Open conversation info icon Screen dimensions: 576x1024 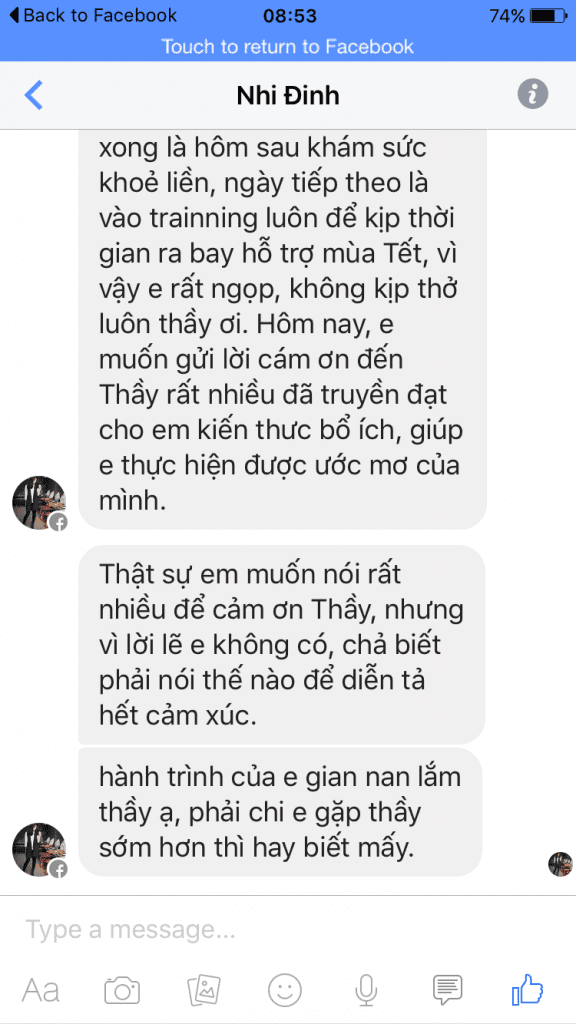pyautogui.click(x=533, y=95)
